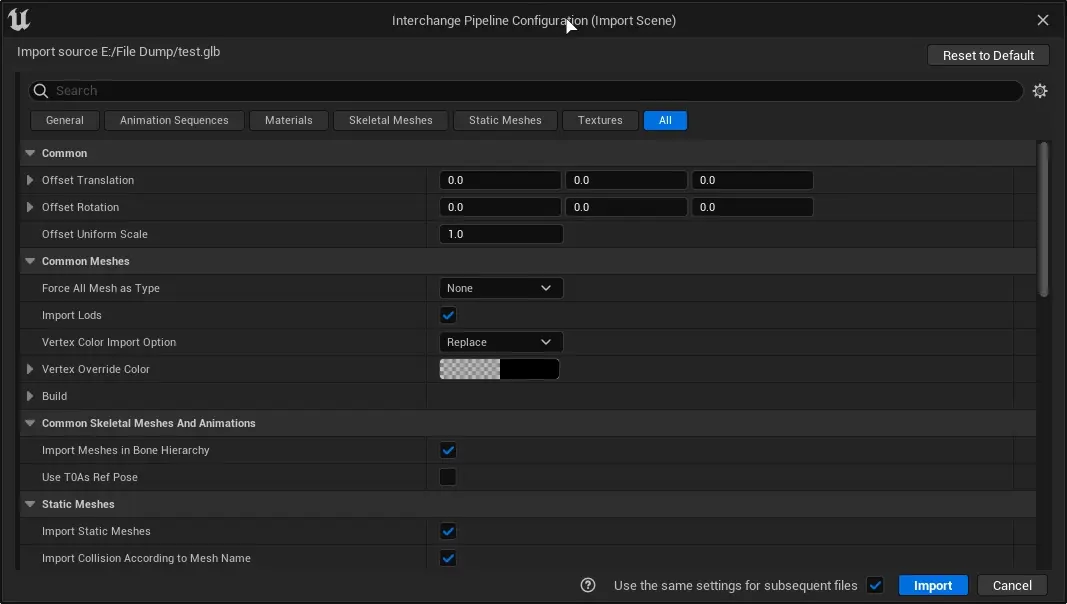Click the 'Import source E:/File Dump/test.glb' text
This screenshot has height=604, width=1067.
click(118, 52)
